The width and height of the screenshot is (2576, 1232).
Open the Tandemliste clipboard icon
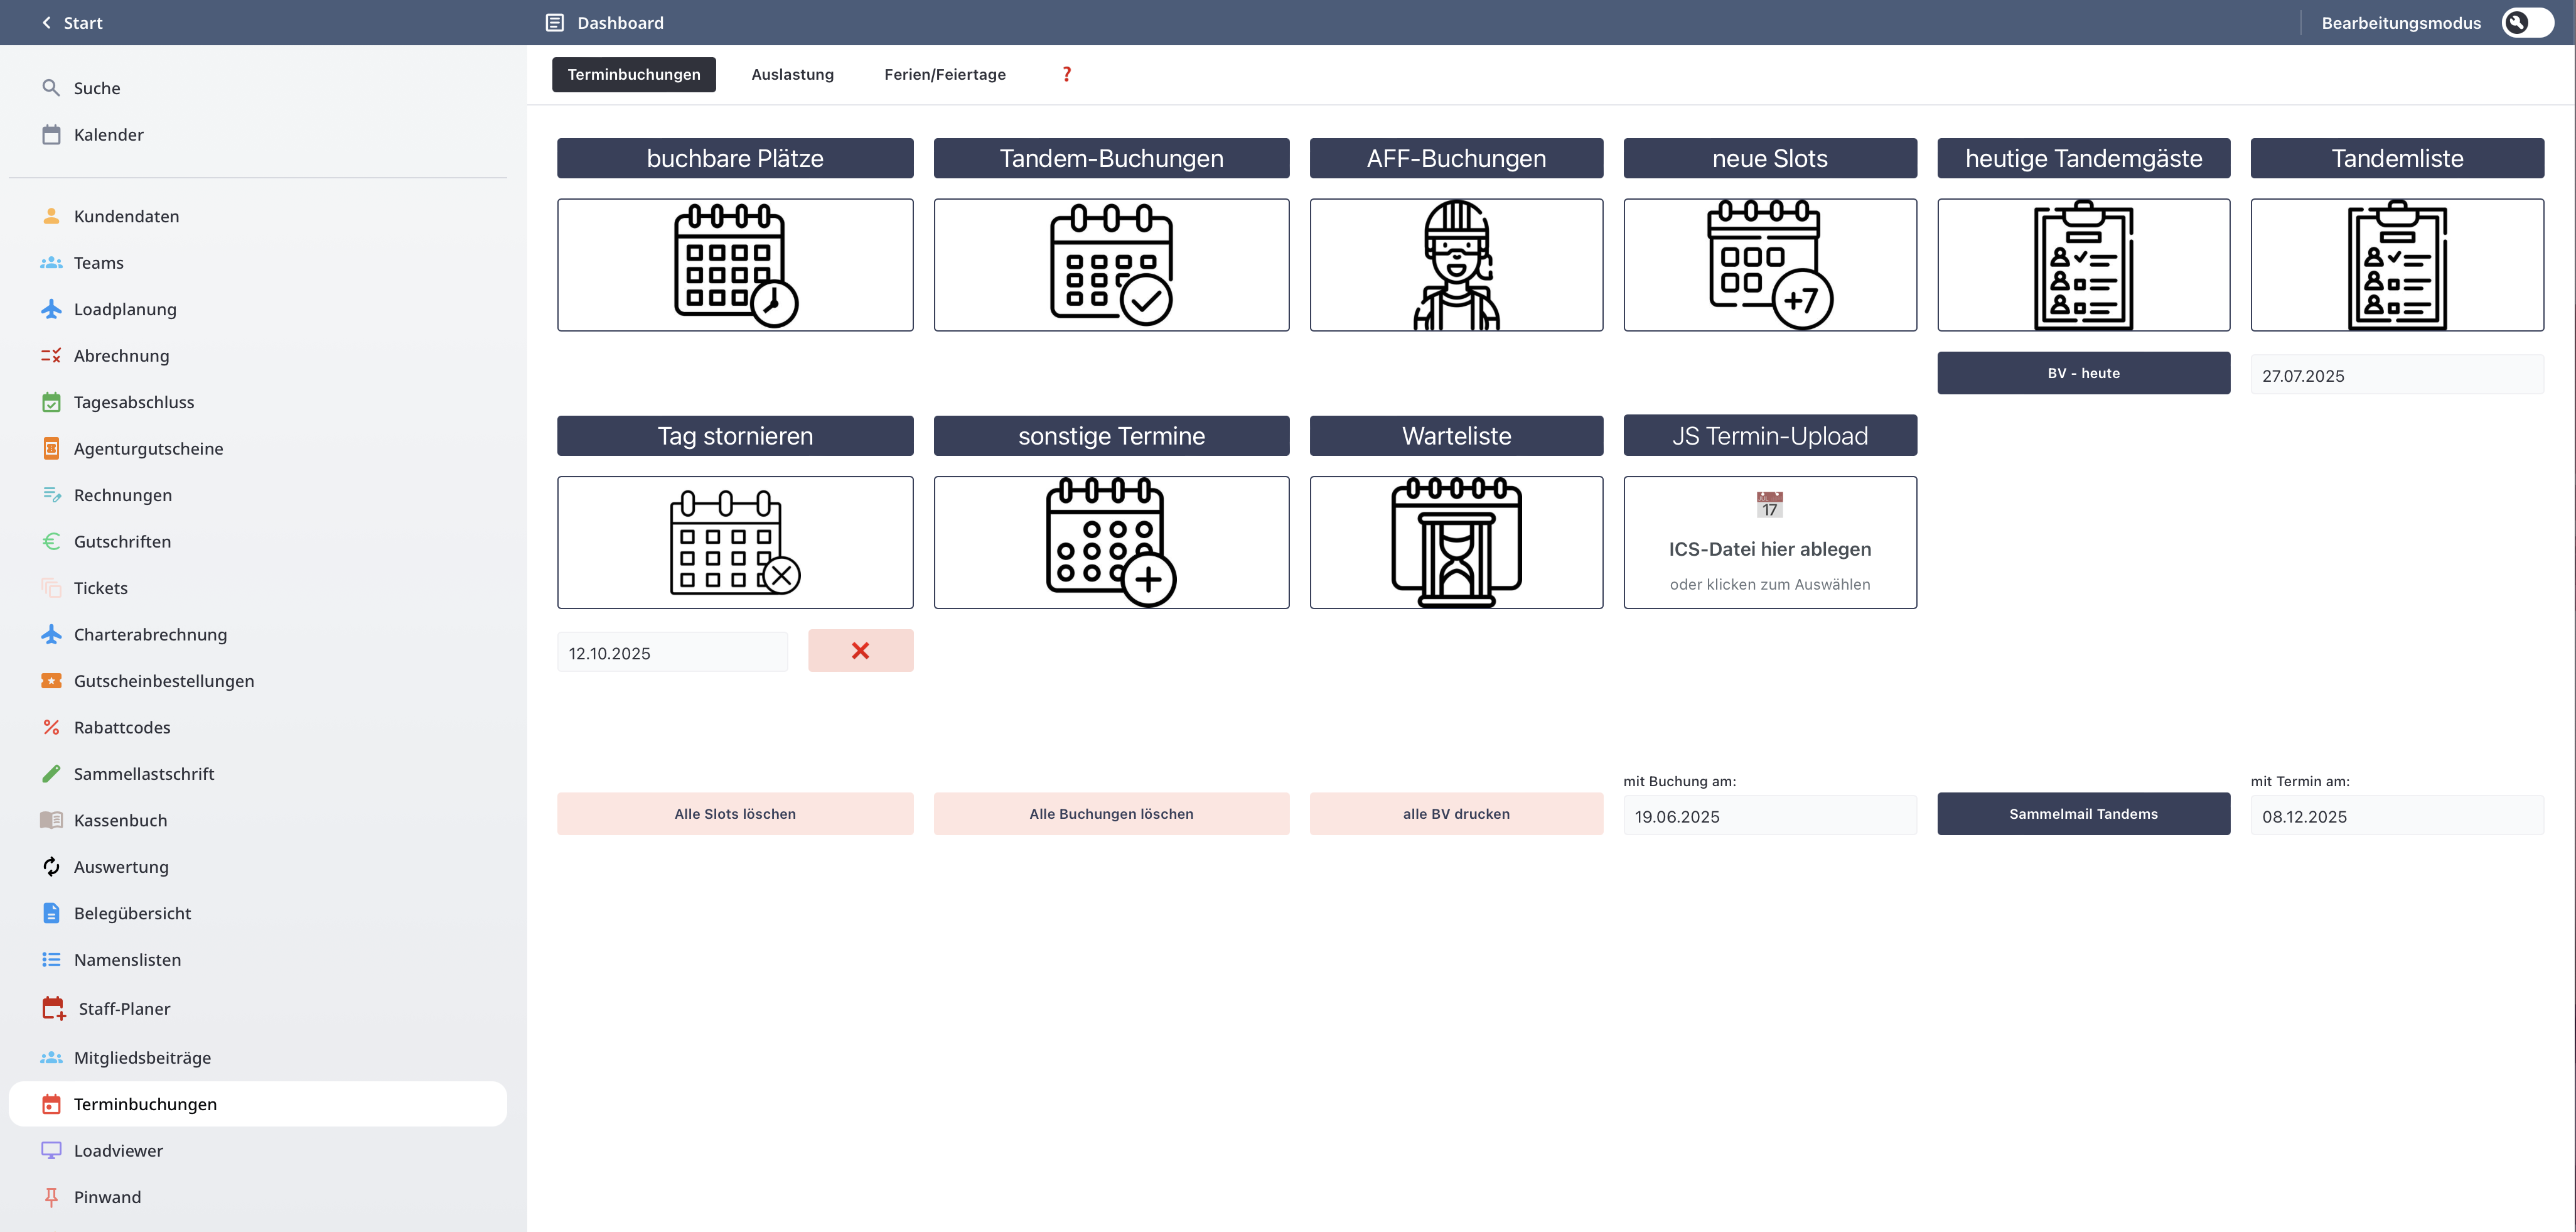(2397, 265)
